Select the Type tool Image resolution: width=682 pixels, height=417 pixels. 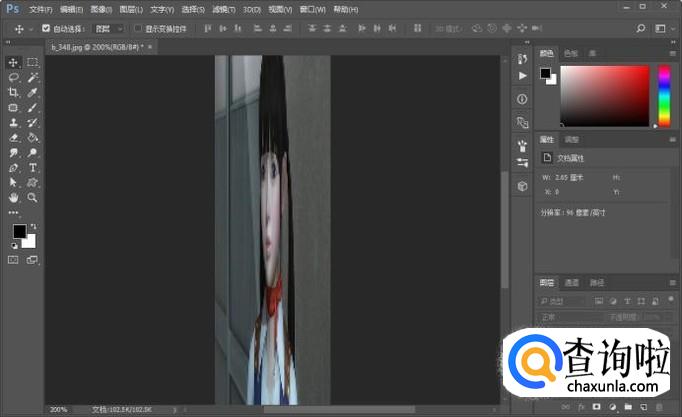point(32,168)
